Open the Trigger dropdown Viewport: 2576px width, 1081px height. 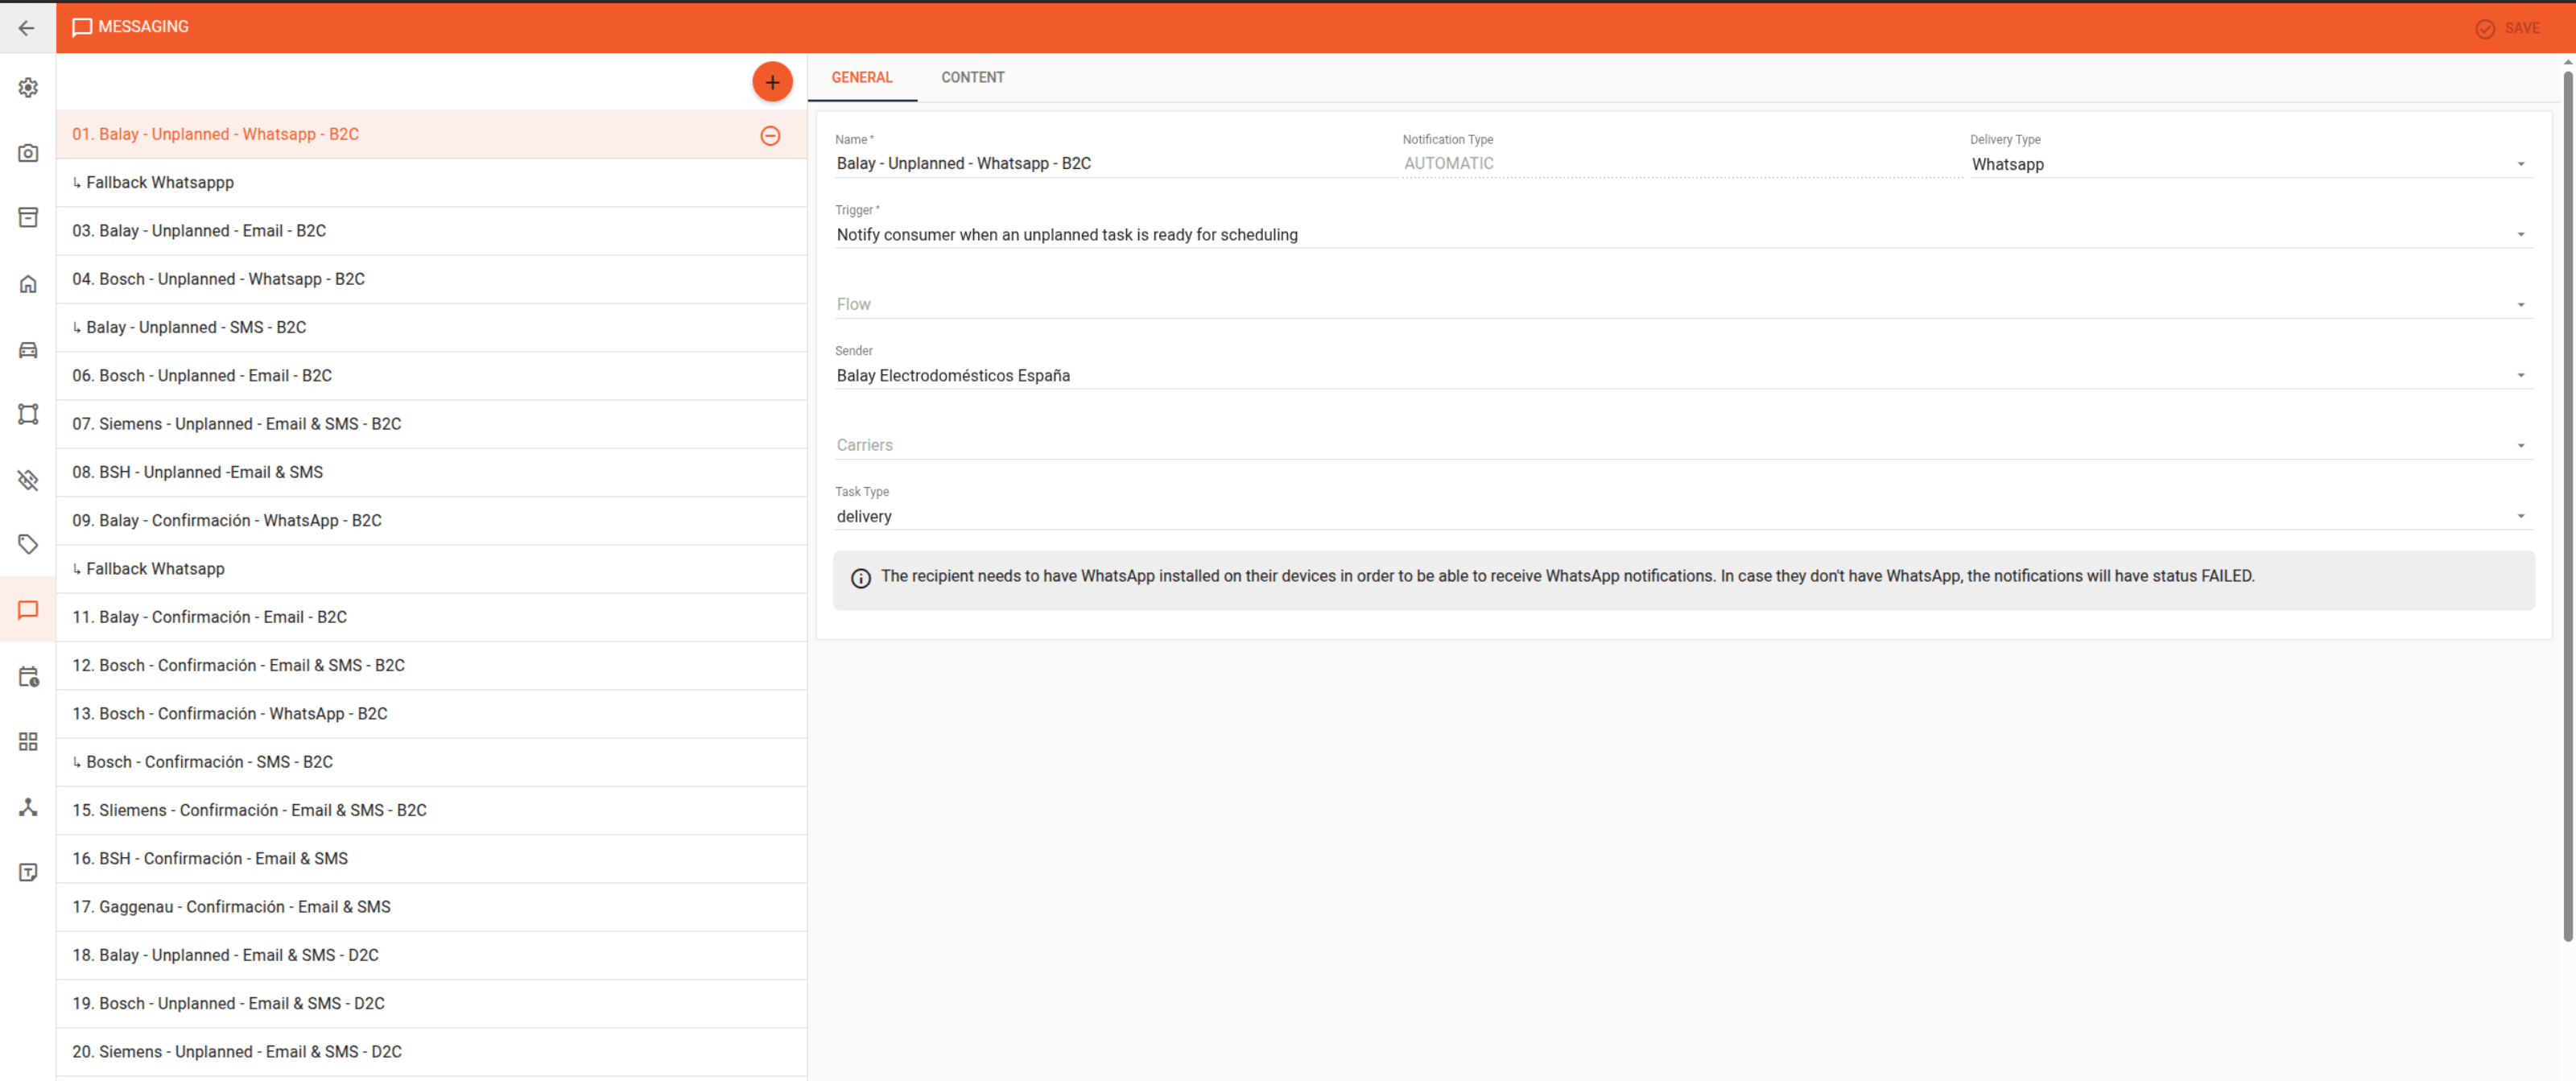pos(1683,234)
